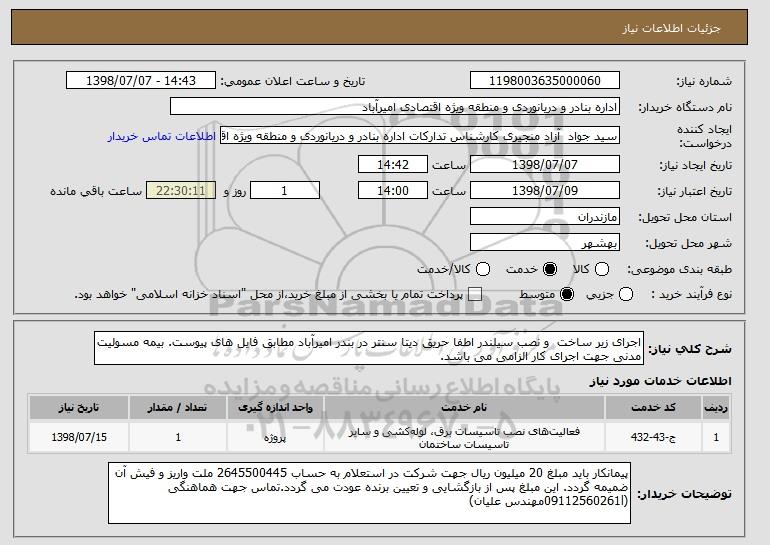This screenshot has height=545, width=770.
Task: Click the شماره نیاز field 1198003635000060
Action: [x=545, y=81]
